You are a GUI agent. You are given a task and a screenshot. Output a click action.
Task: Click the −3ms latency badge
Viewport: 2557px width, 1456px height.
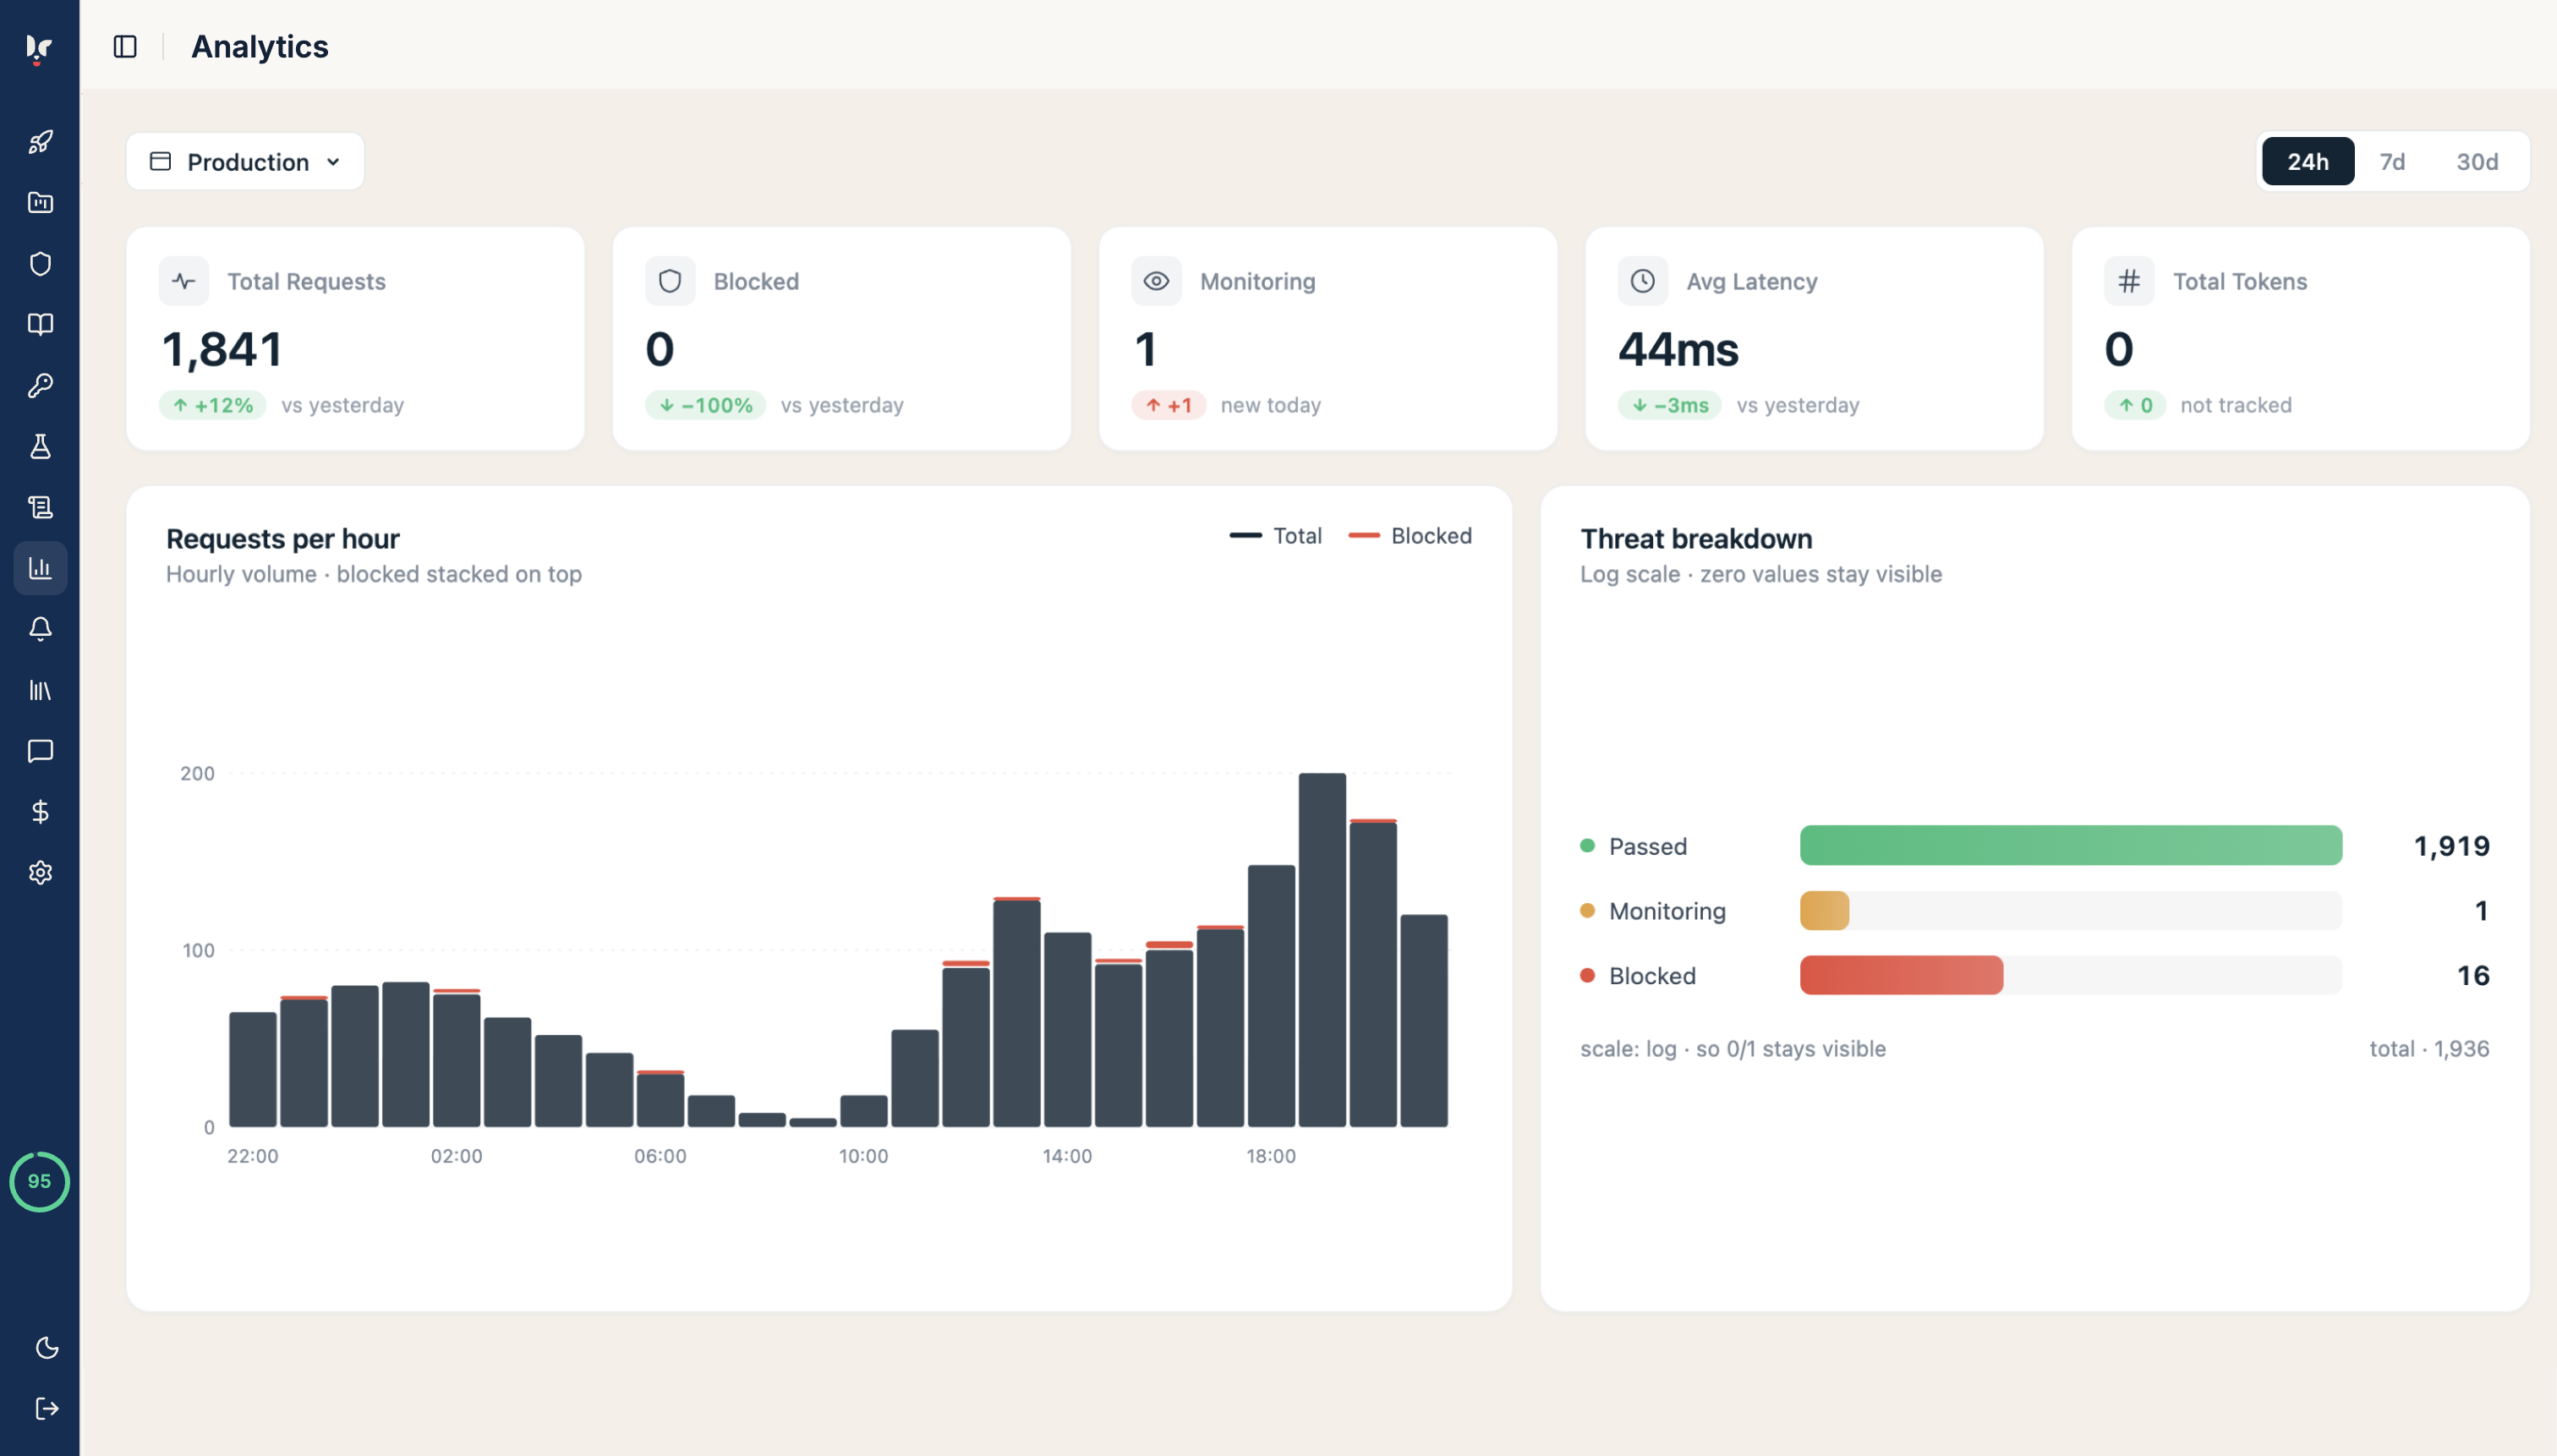(x=1669, y=405)
